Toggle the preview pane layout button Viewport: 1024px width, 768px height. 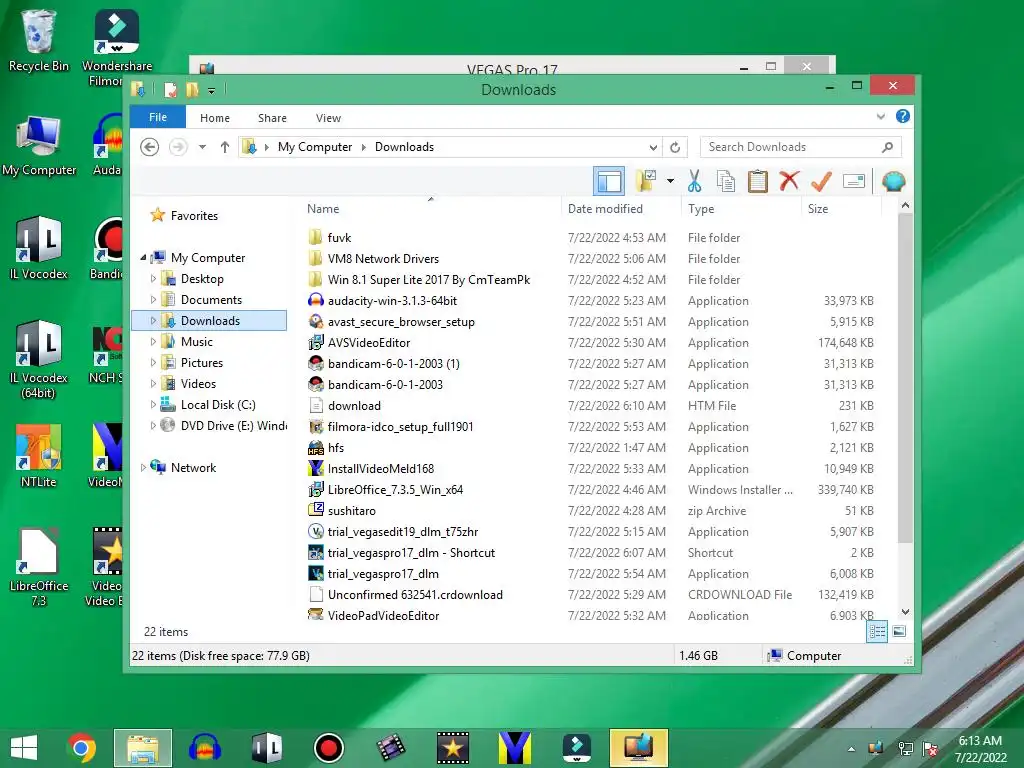coord(609,181)
